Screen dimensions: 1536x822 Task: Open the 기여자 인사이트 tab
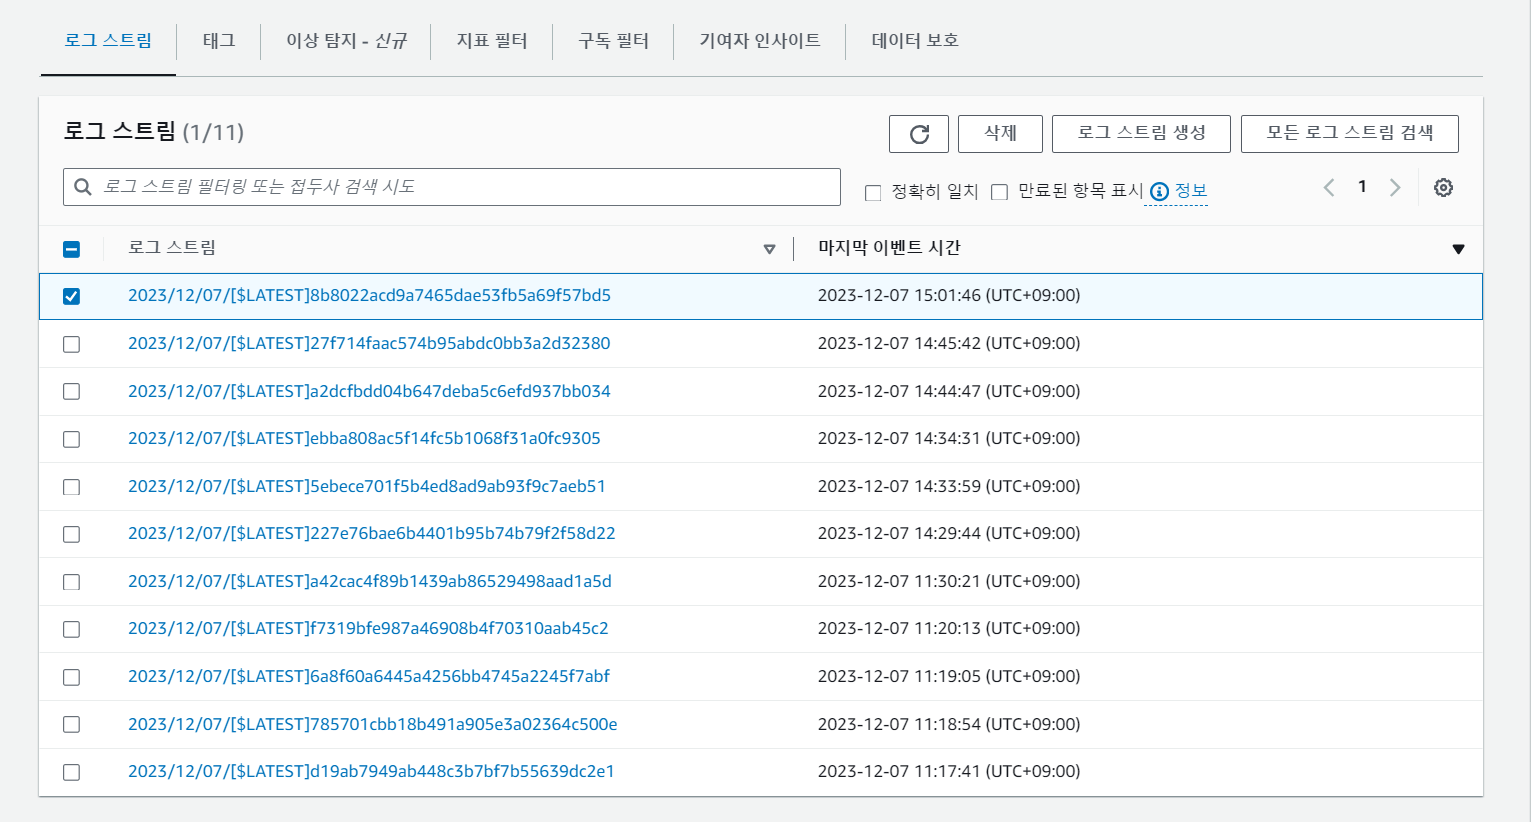(x=760, y=40)
